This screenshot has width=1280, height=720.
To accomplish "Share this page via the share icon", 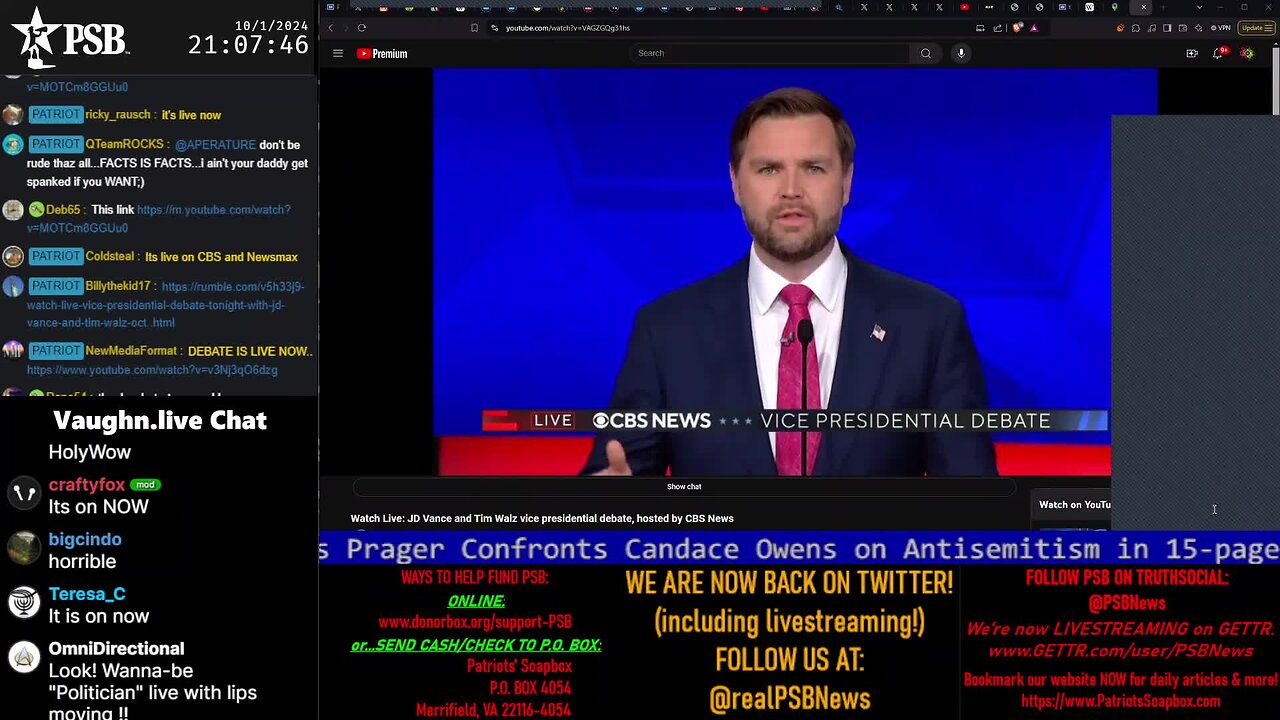I will tap(997, 28).
